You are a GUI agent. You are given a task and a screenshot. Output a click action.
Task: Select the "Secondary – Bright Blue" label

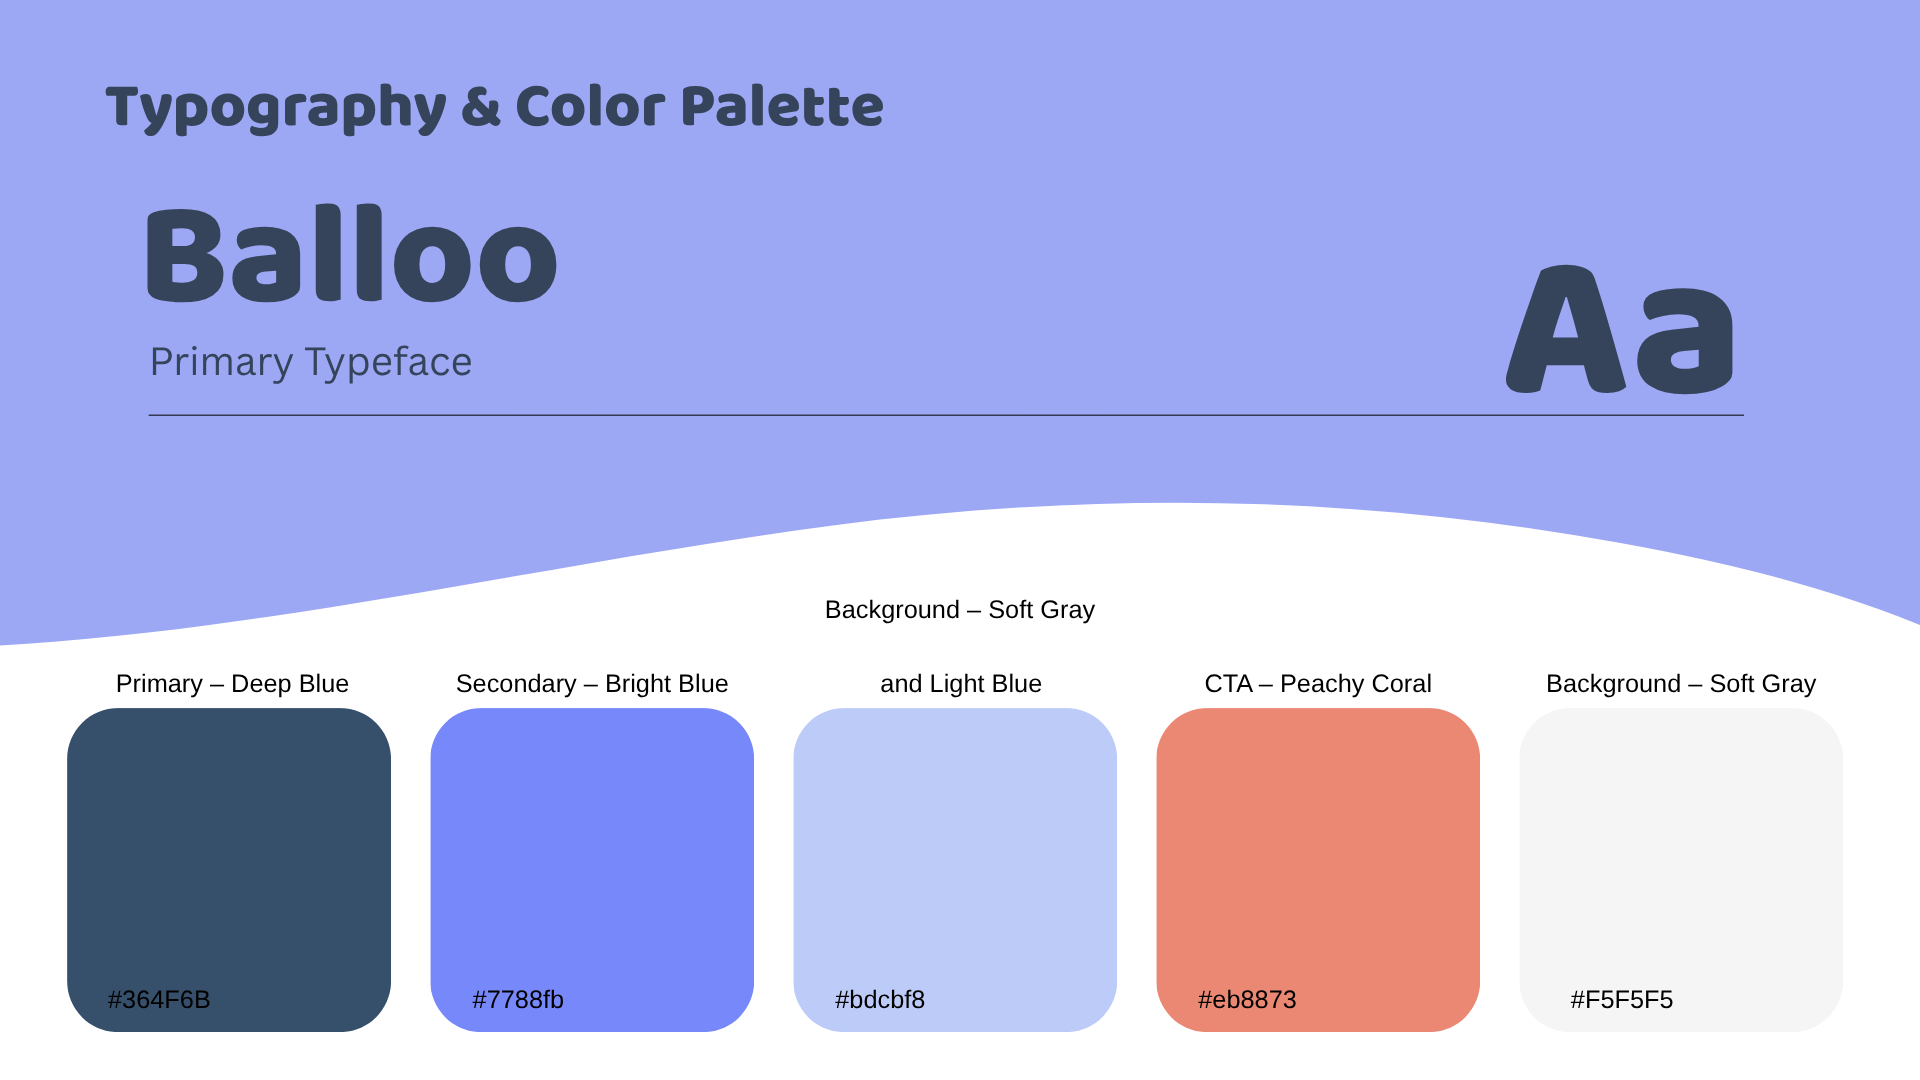(592, 684)
